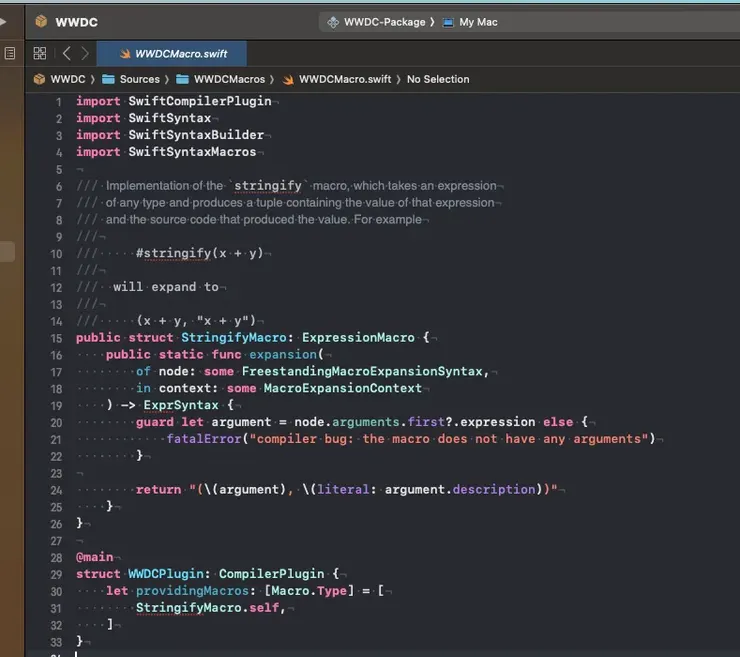The width and height of the screenshot is (740, 657).
Task: Select the WWDCMacro.swift editor tab
Action: coord(175,54)
